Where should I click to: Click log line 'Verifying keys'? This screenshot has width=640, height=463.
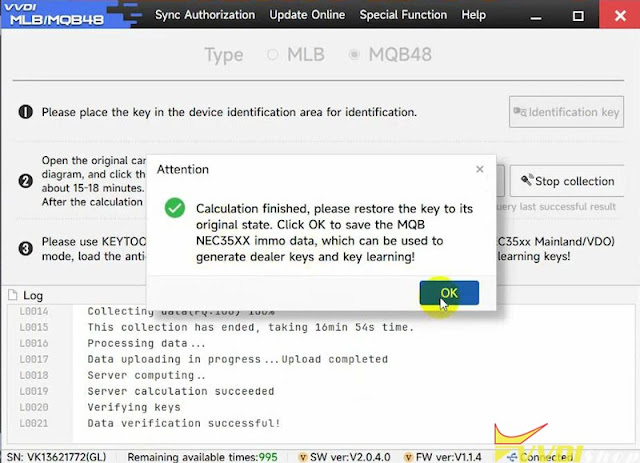tap(134, 407)
